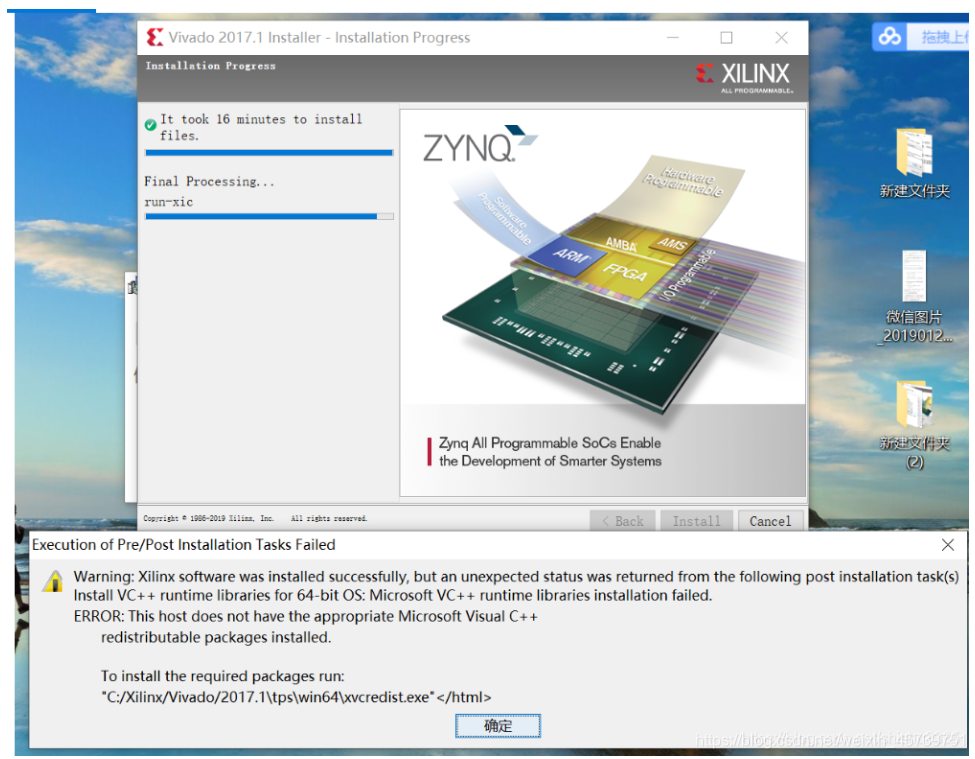Minimize the Vivado installer window
The width and height of the screenshot is (975, 759).
673,38
